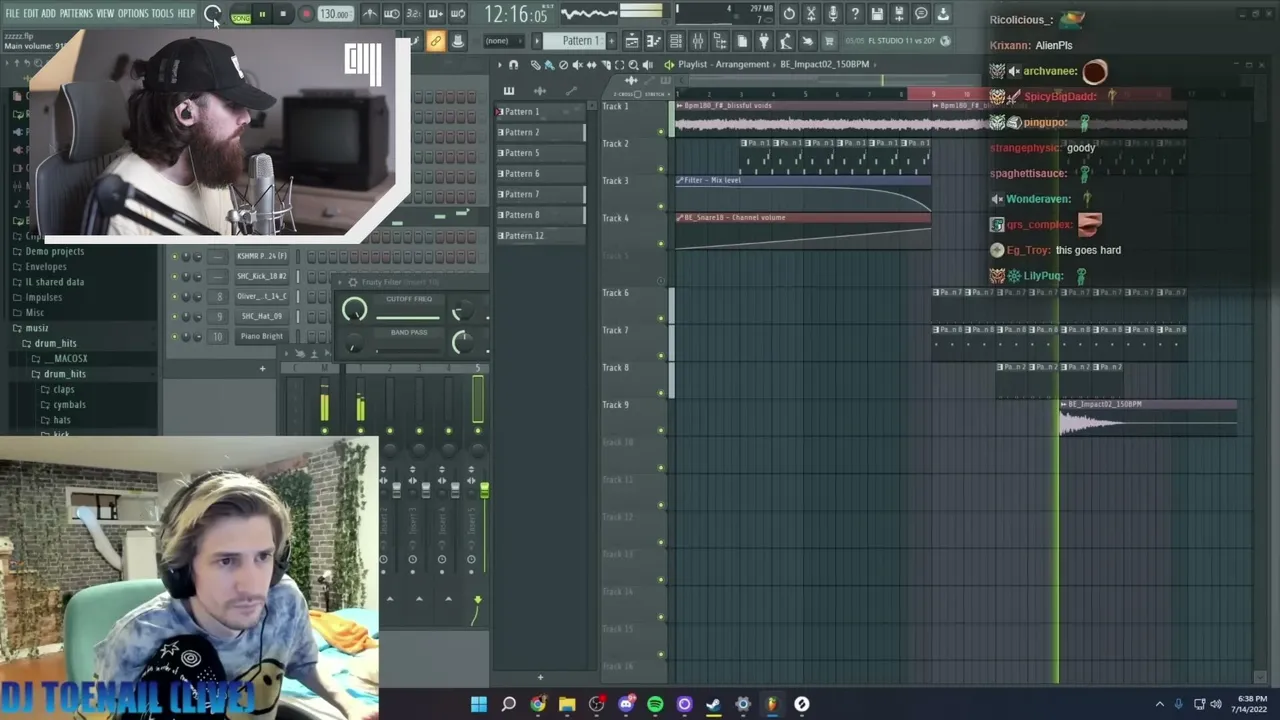
Task: Click the one-click audio recording microphone
Action: click(x=833, y=14)
